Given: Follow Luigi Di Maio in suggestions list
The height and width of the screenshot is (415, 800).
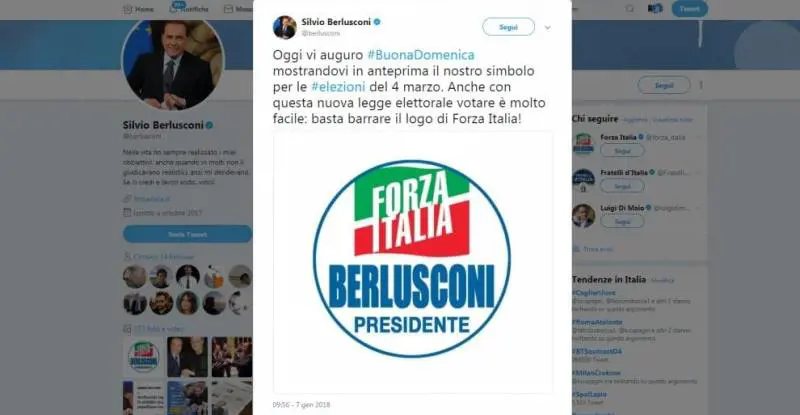Looking at the screenshot, I should 622,222.
